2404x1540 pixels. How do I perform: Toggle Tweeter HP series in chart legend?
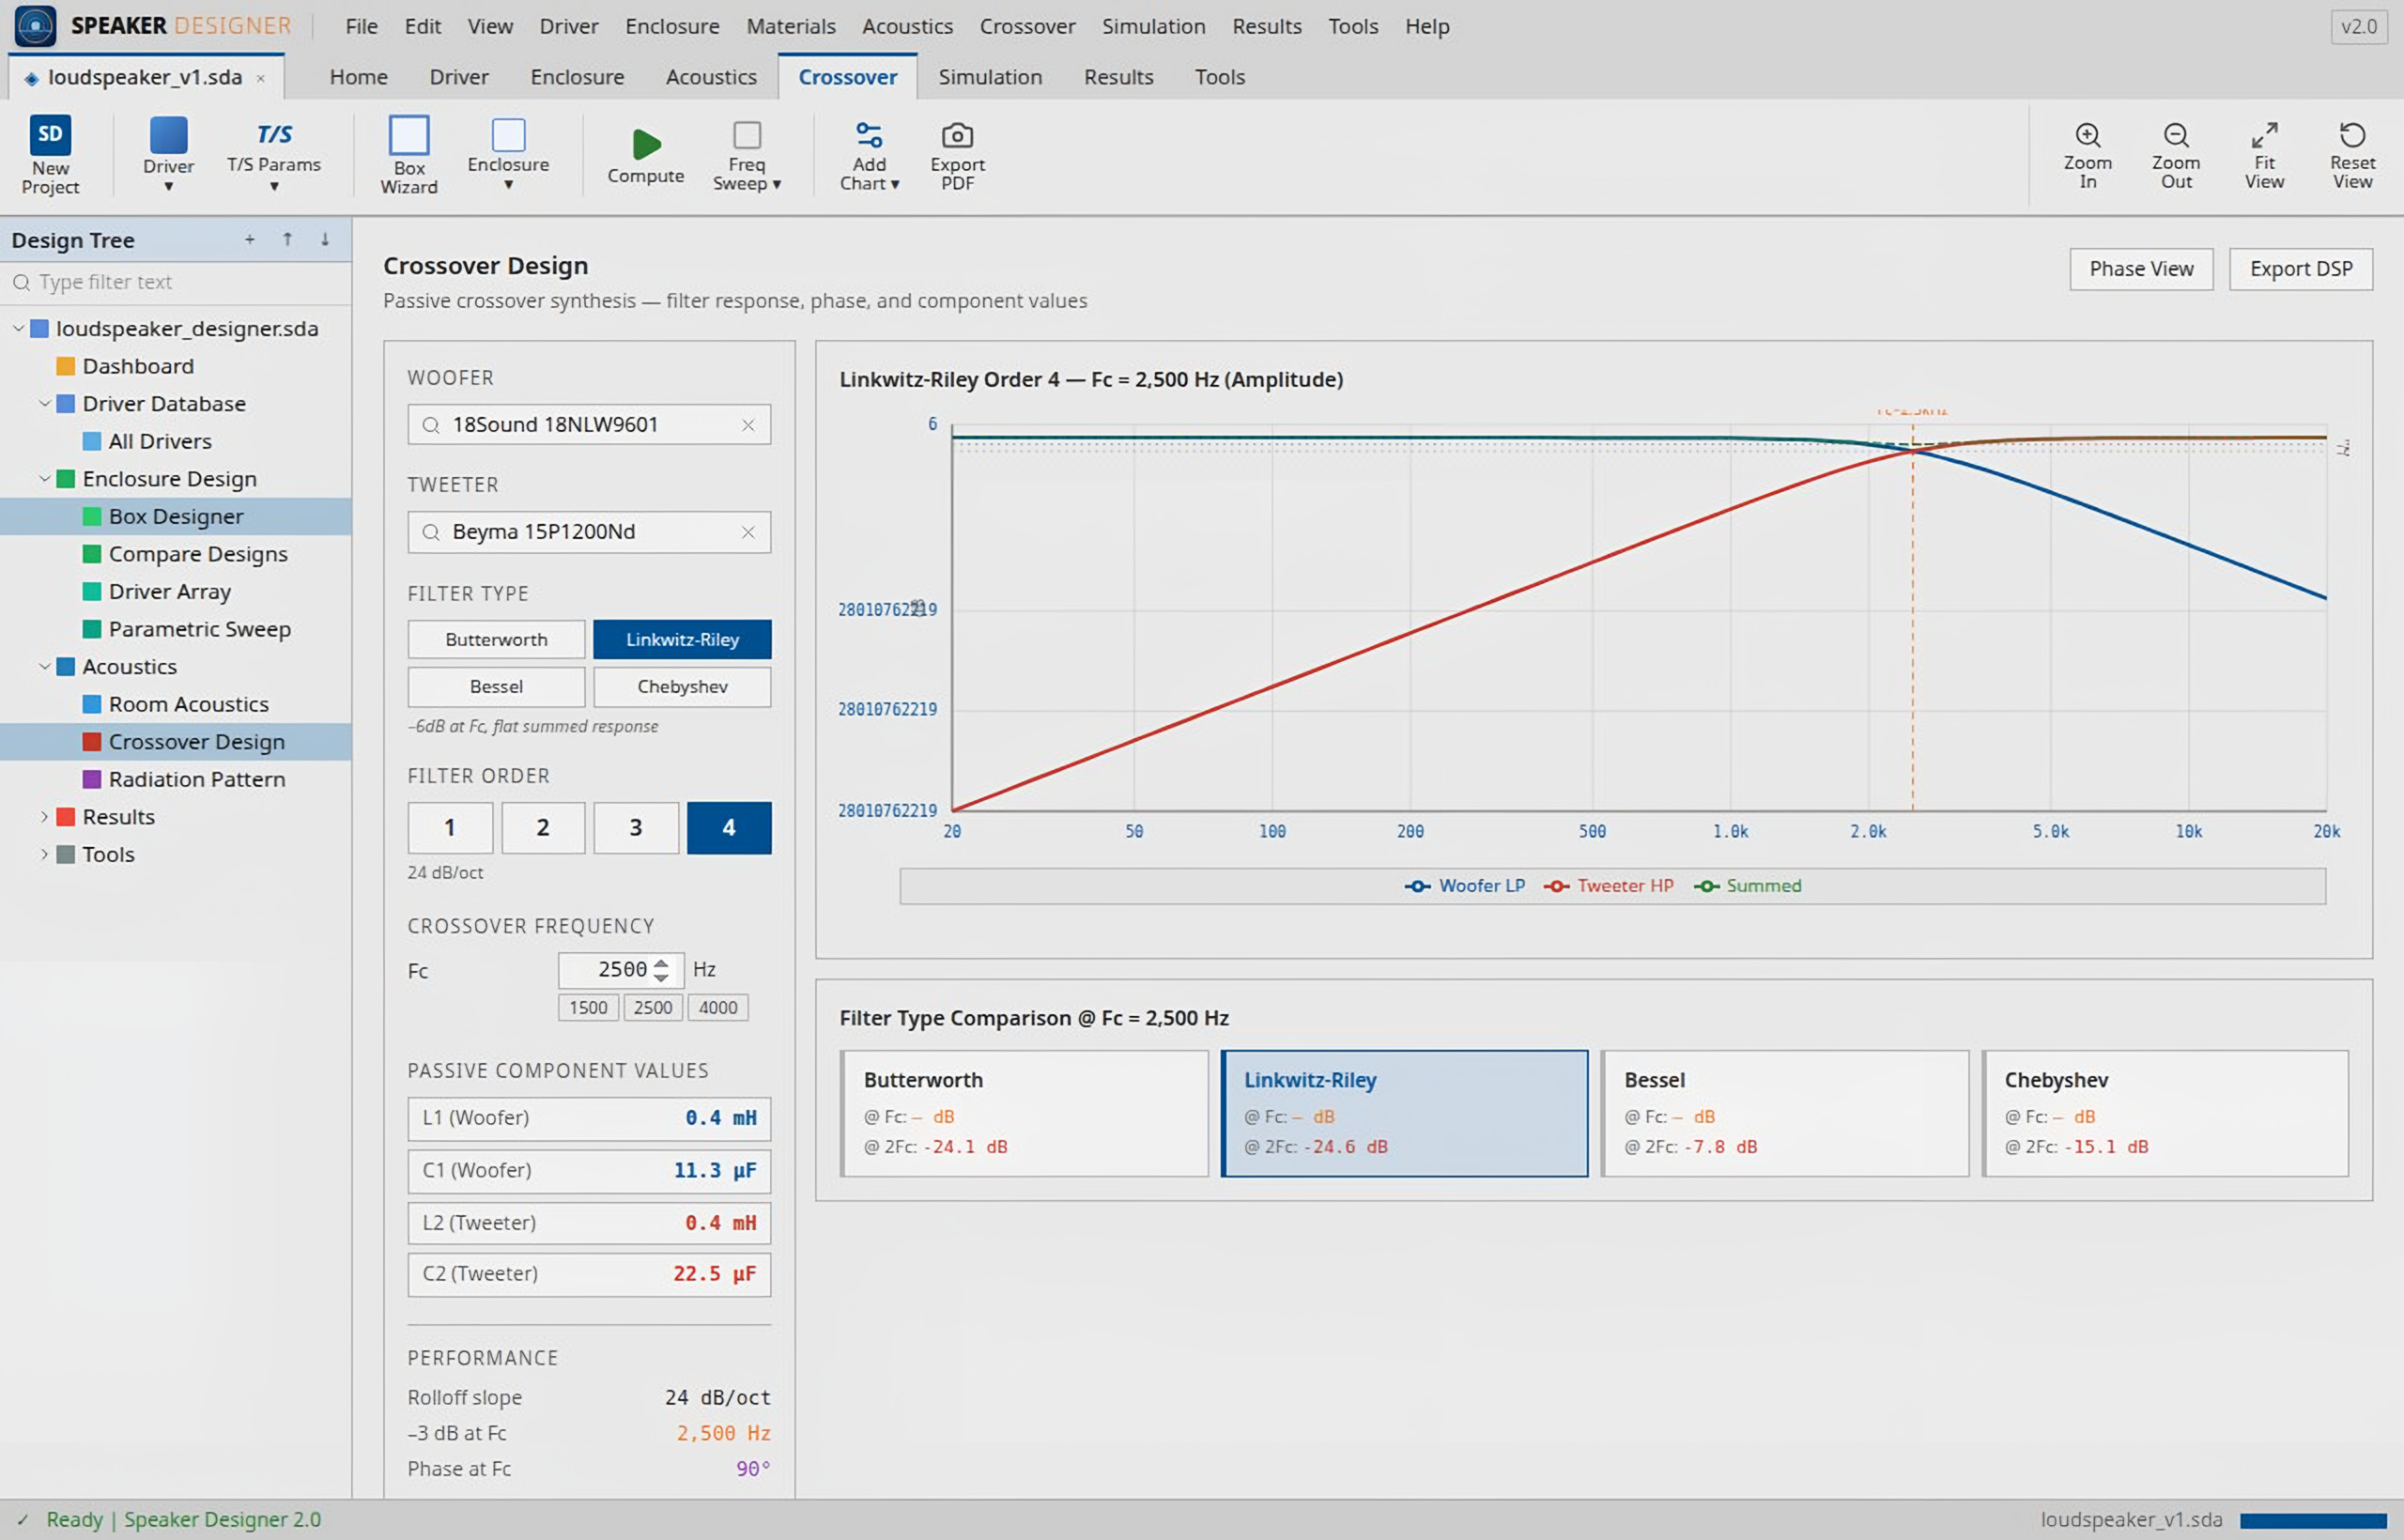pyautogui.click(x=1608, y=886)
